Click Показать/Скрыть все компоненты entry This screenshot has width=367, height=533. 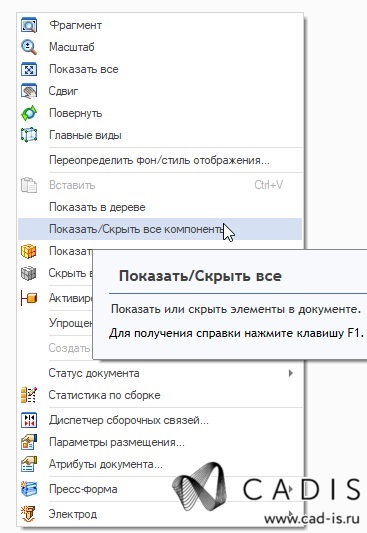[x=160, y=229]
